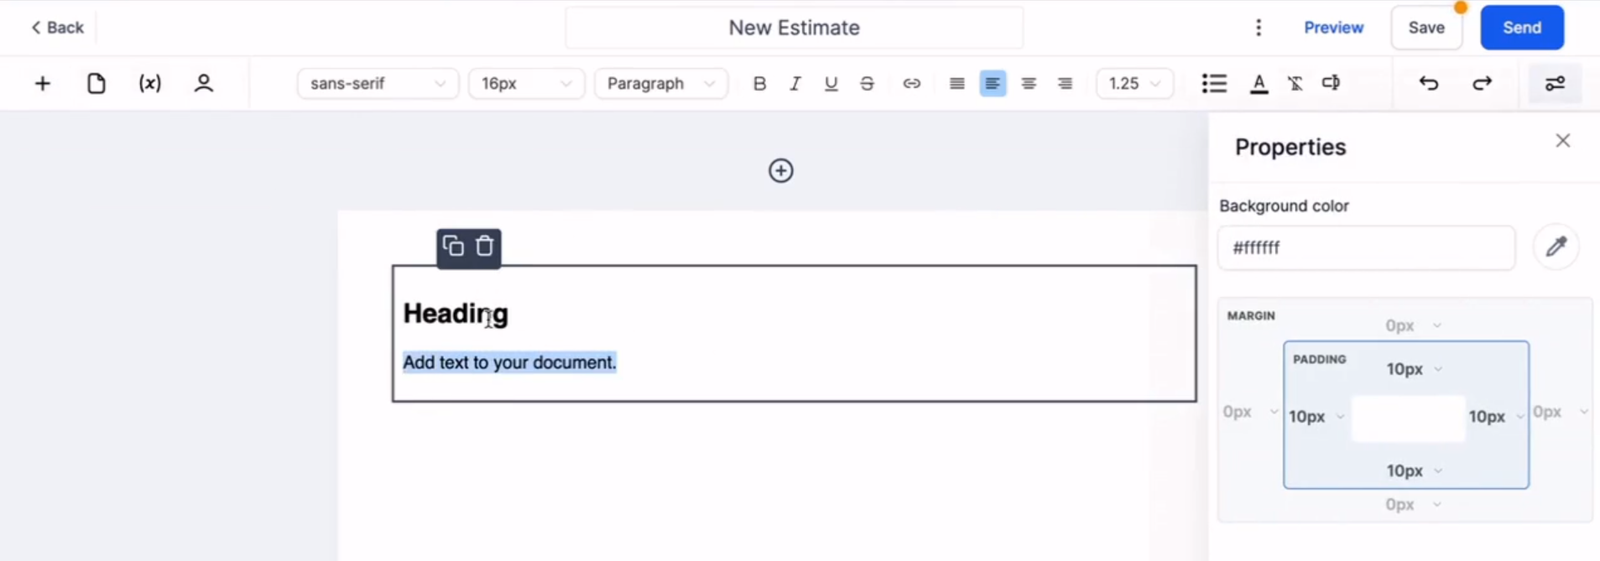Insert a link with the link icon
1600x561 pixels.
point(912,84)
